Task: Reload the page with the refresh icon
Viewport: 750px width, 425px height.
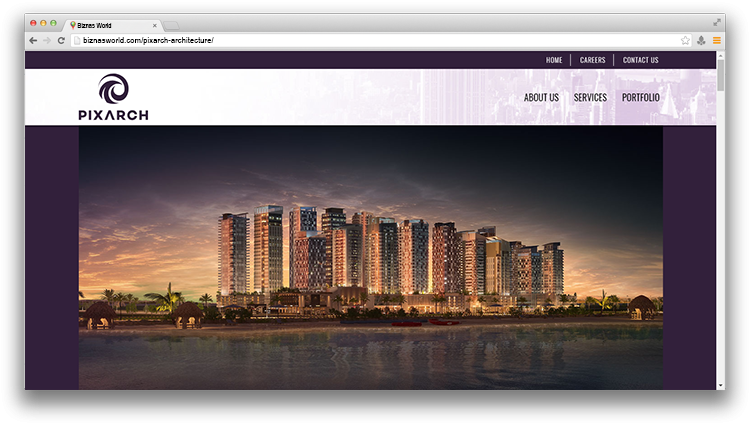Action: coord(61,40)
